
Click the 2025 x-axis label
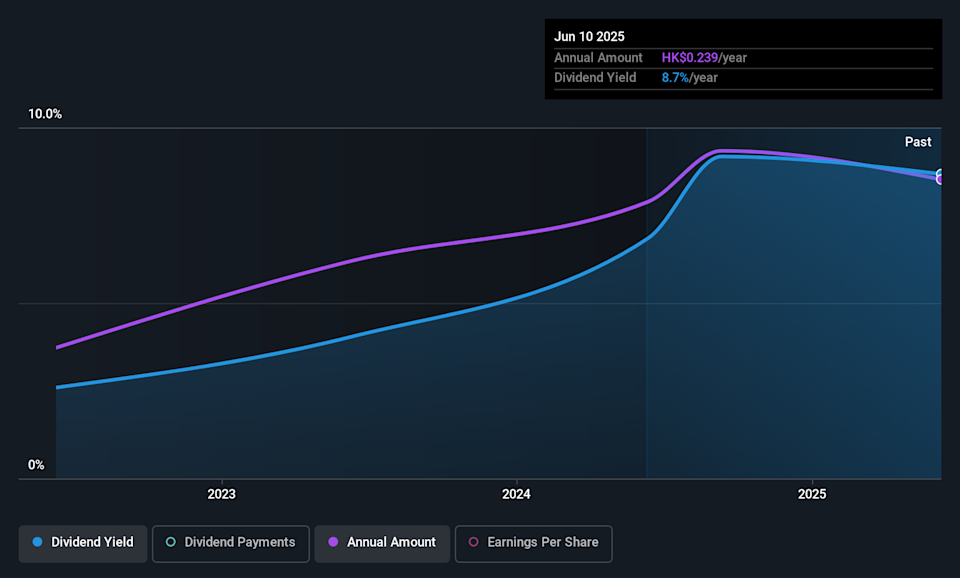[812, 494]
